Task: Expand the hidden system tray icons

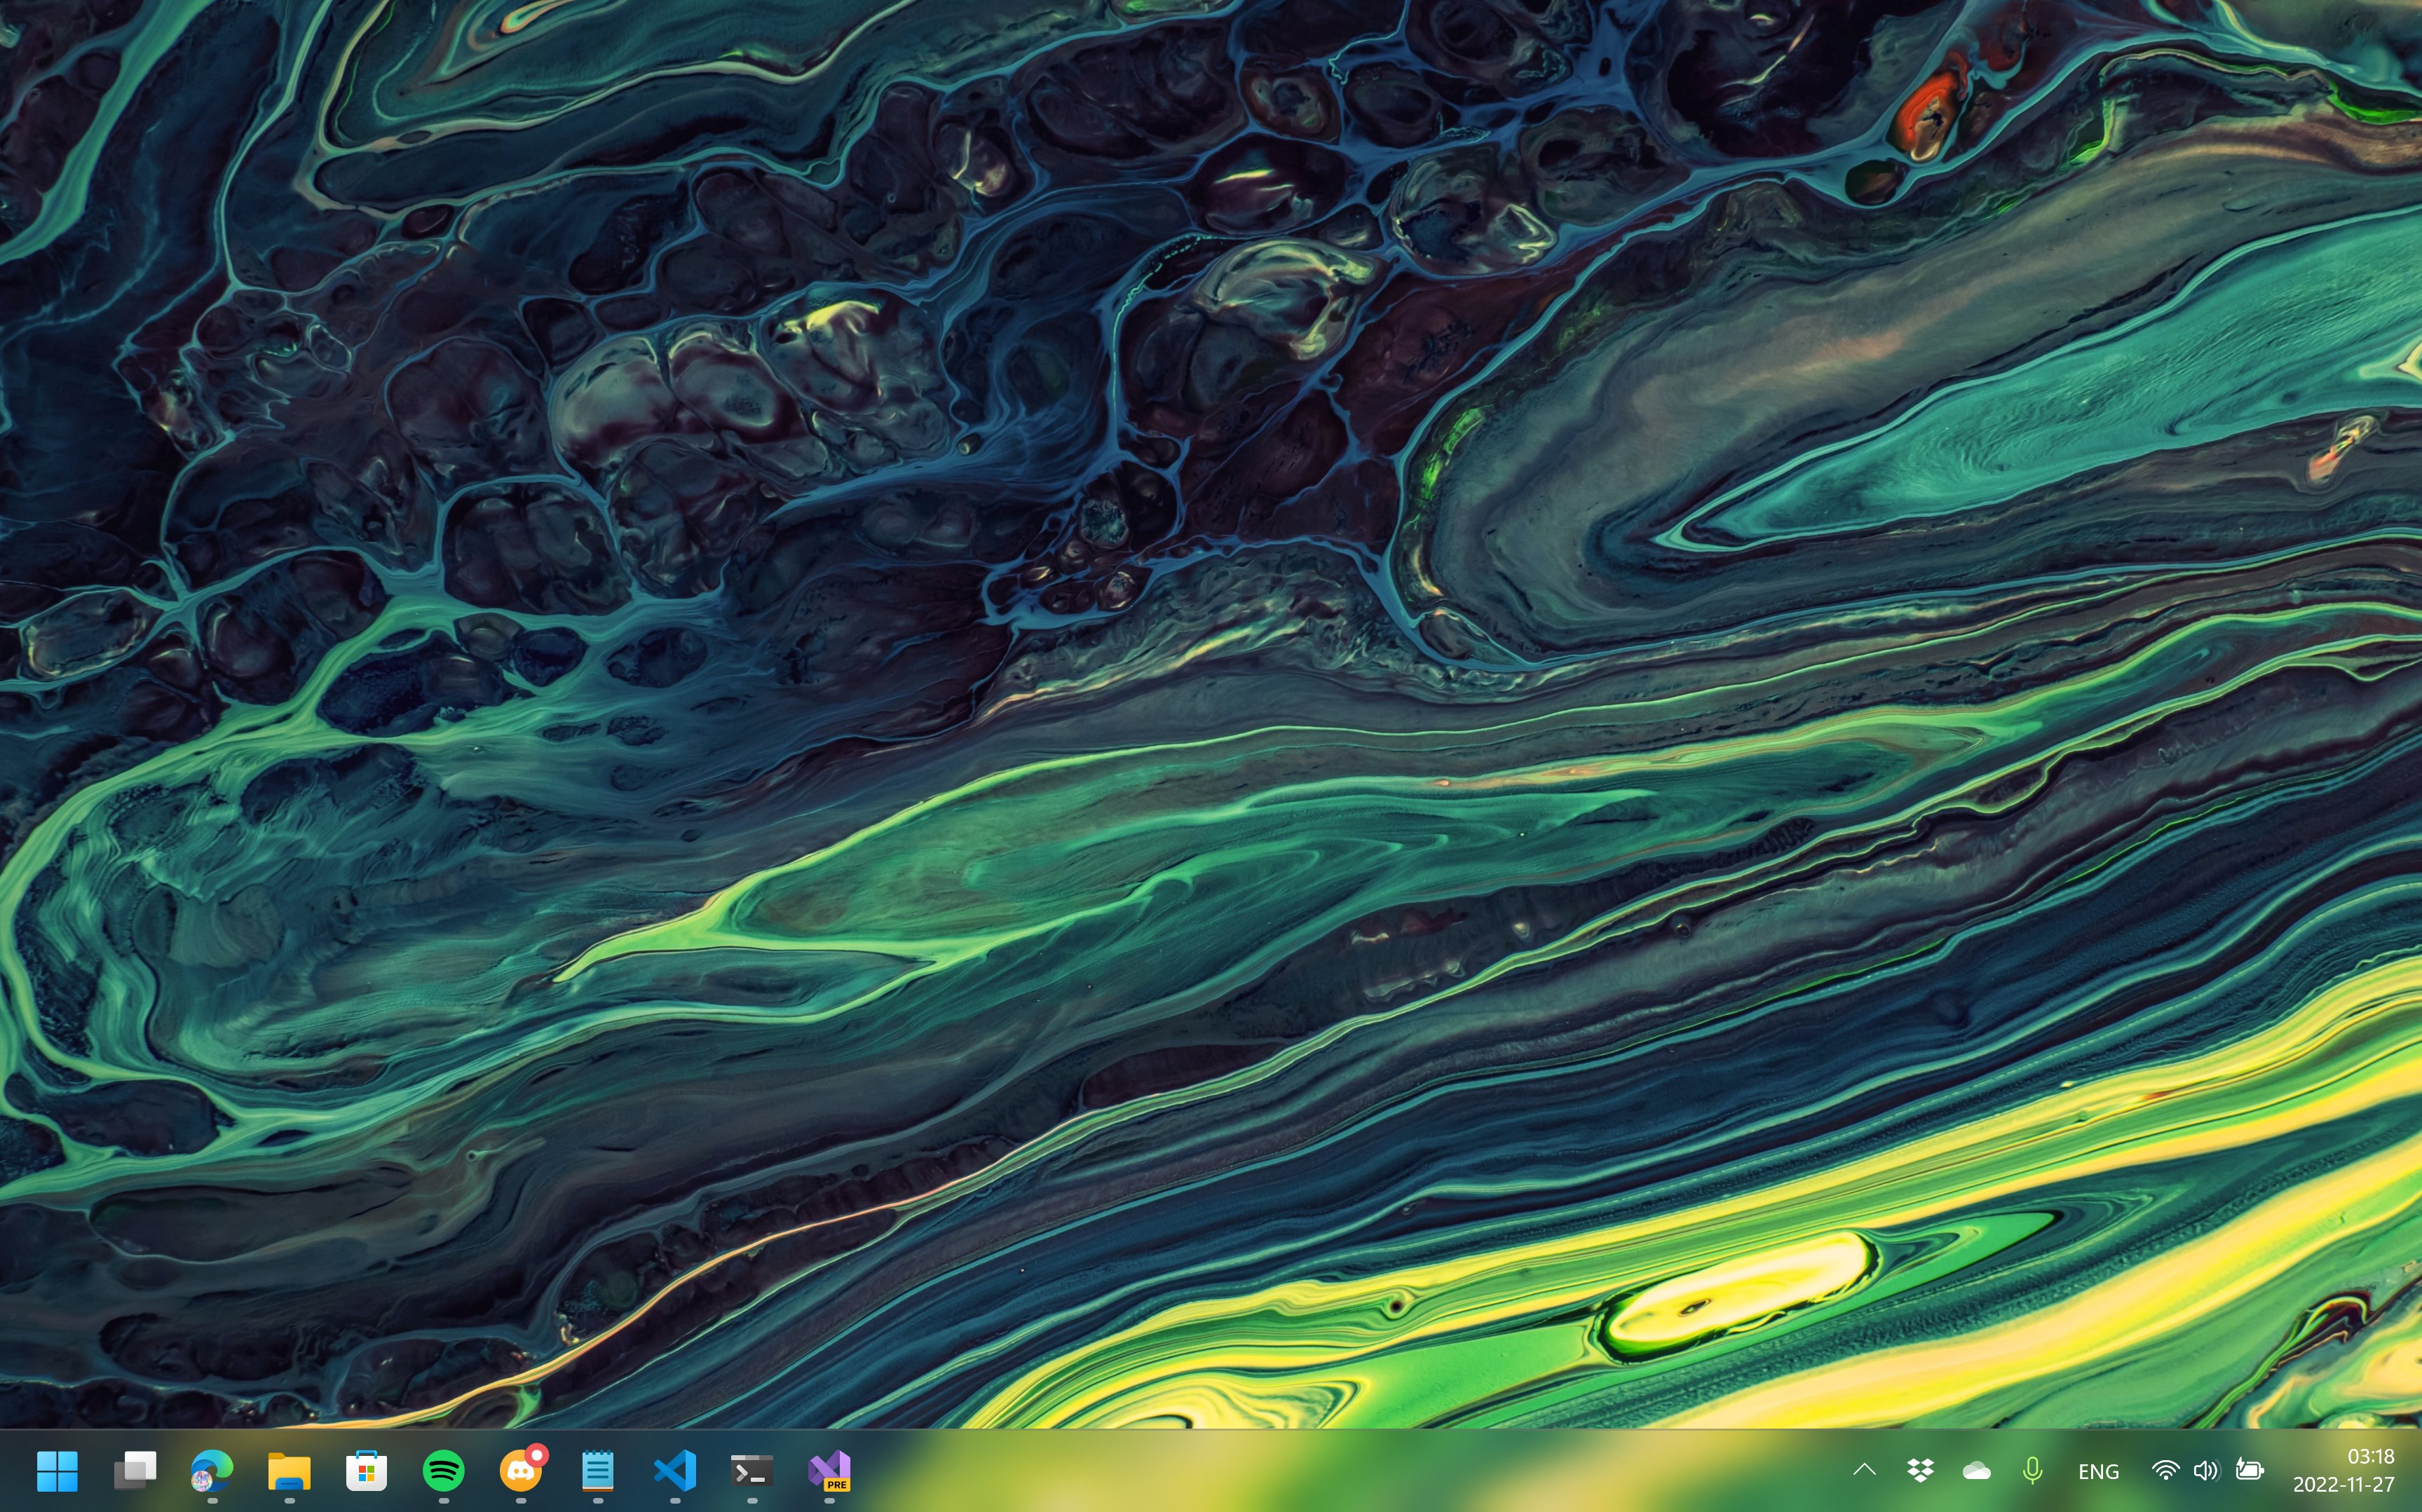Action: tap(1864, 1470)
